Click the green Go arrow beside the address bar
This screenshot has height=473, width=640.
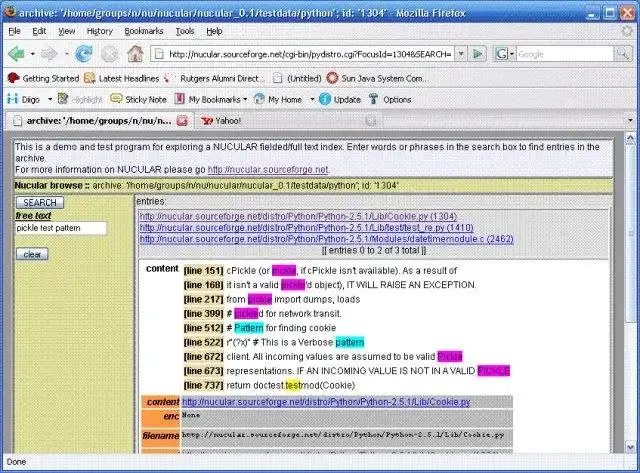pyautogui.click(x=478, y=54)
